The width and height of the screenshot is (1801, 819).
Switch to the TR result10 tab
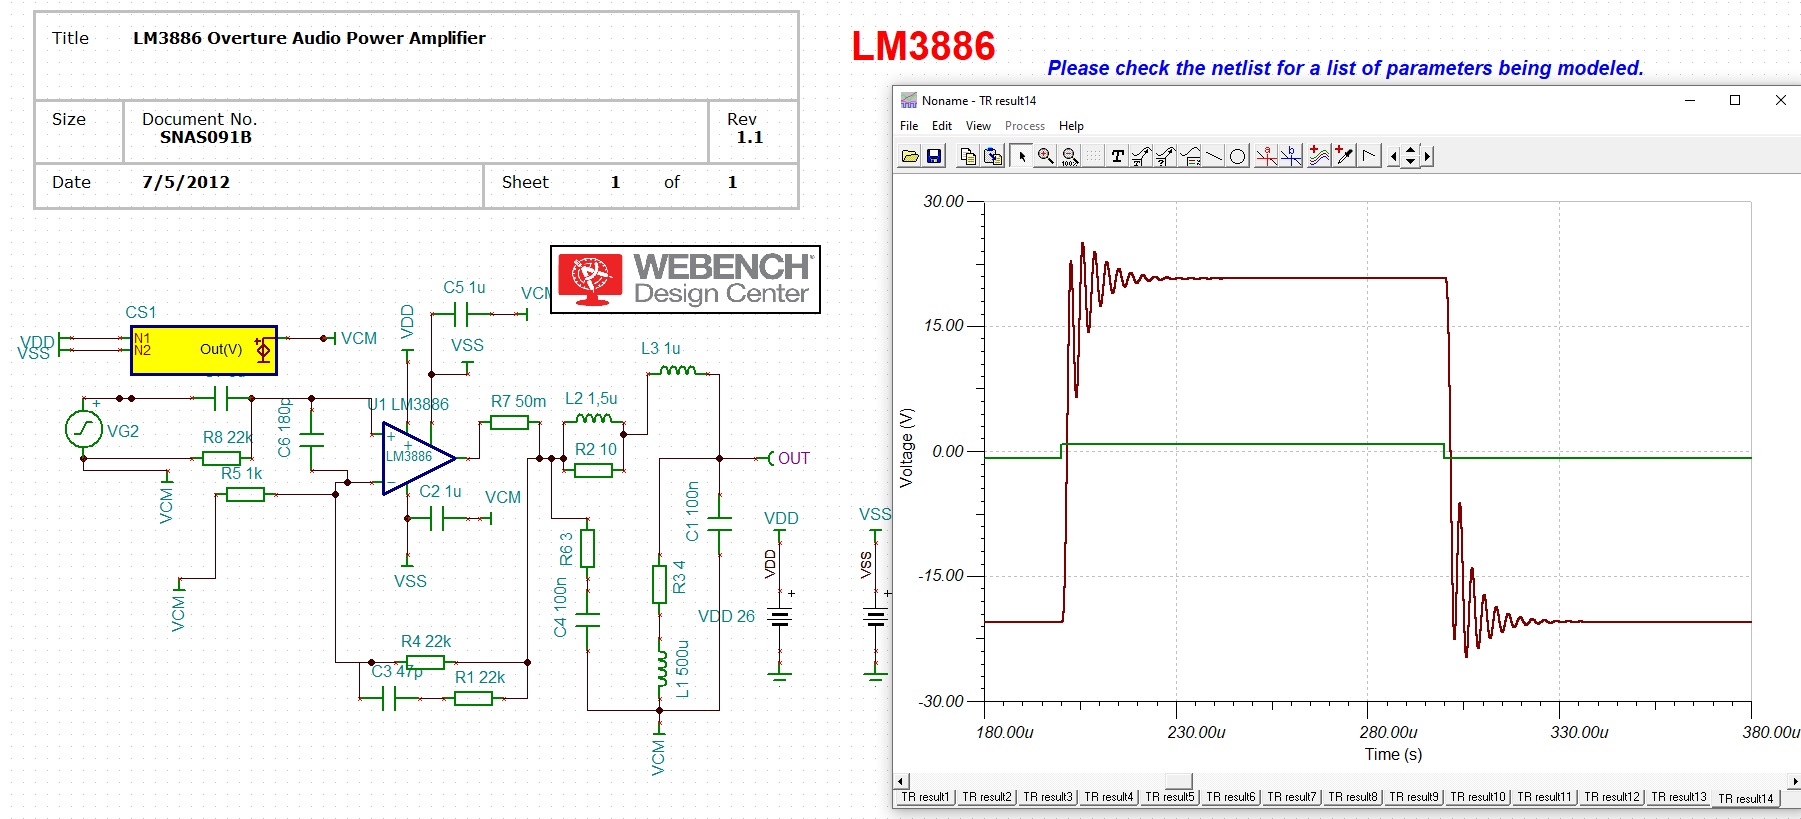(1477, 797)
